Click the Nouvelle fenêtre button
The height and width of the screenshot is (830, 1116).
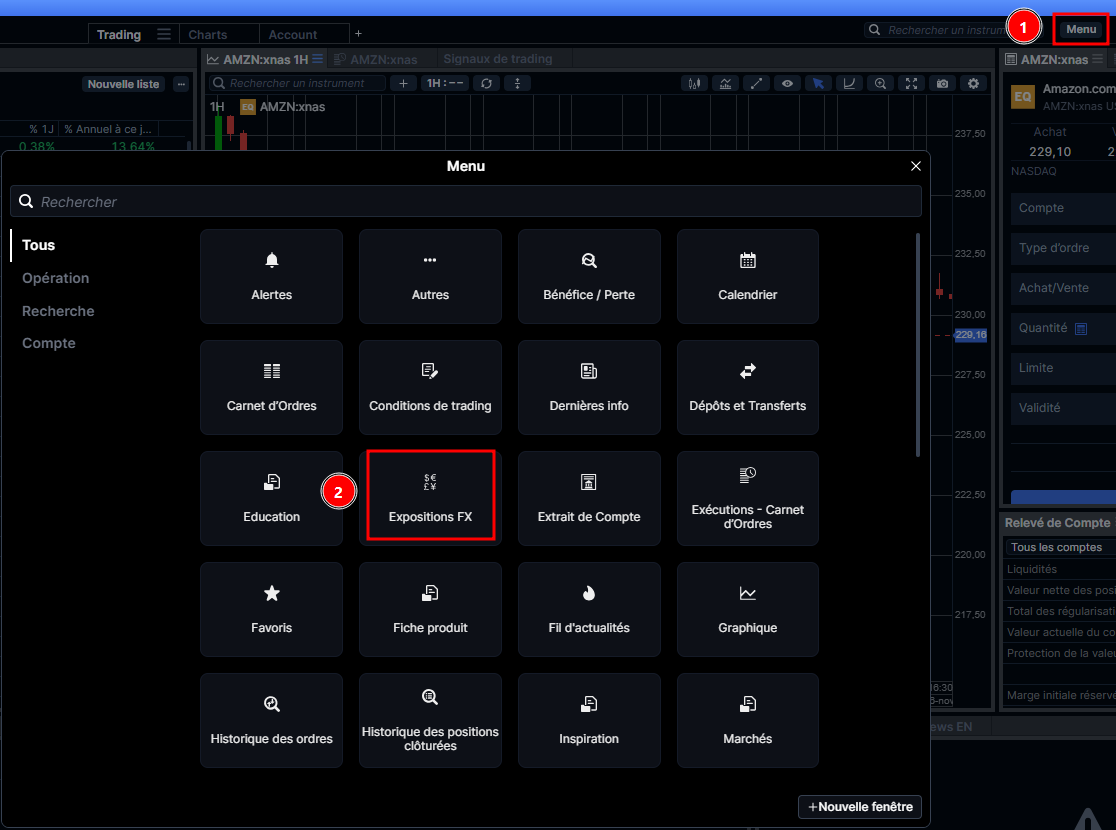pyautogui.click(x=859, y=807)
